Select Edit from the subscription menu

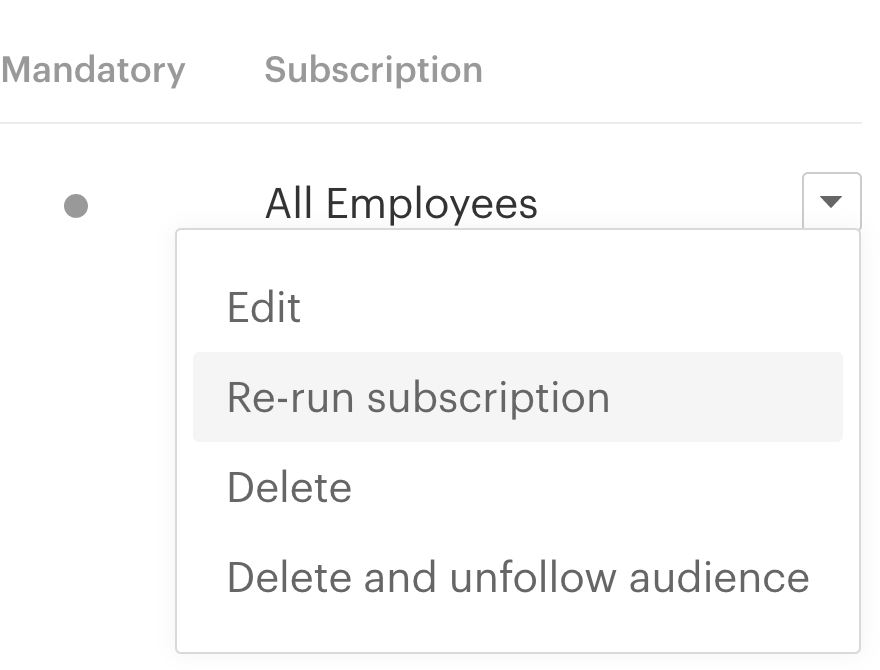(x=264, y=307)
